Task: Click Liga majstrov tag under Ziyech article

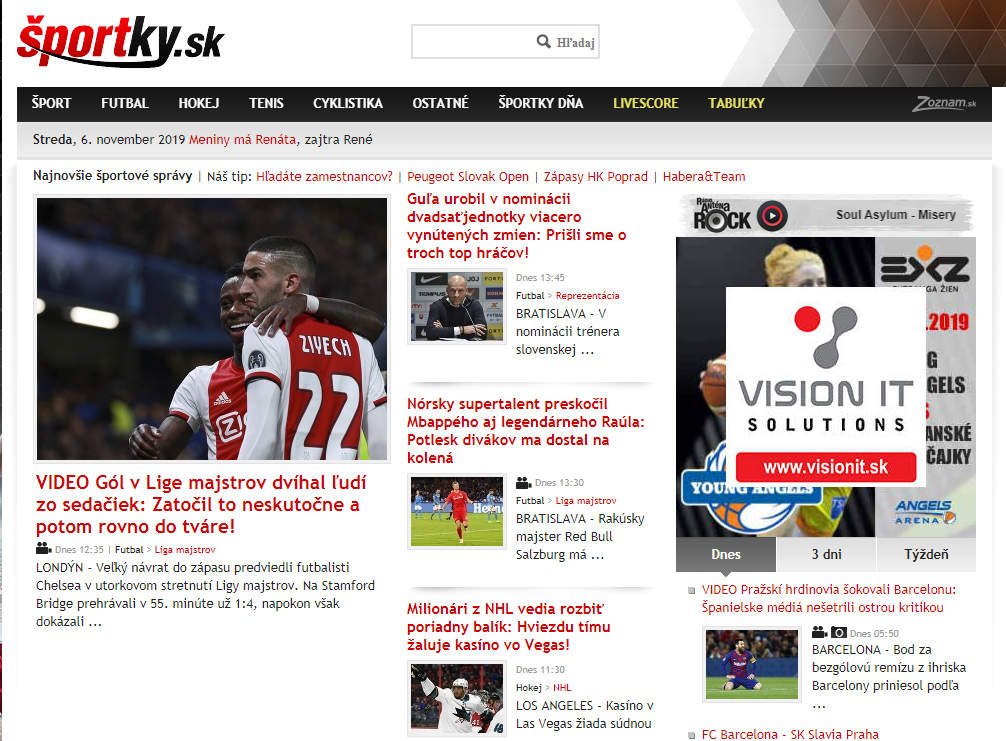Action: [x=185, y=550]
